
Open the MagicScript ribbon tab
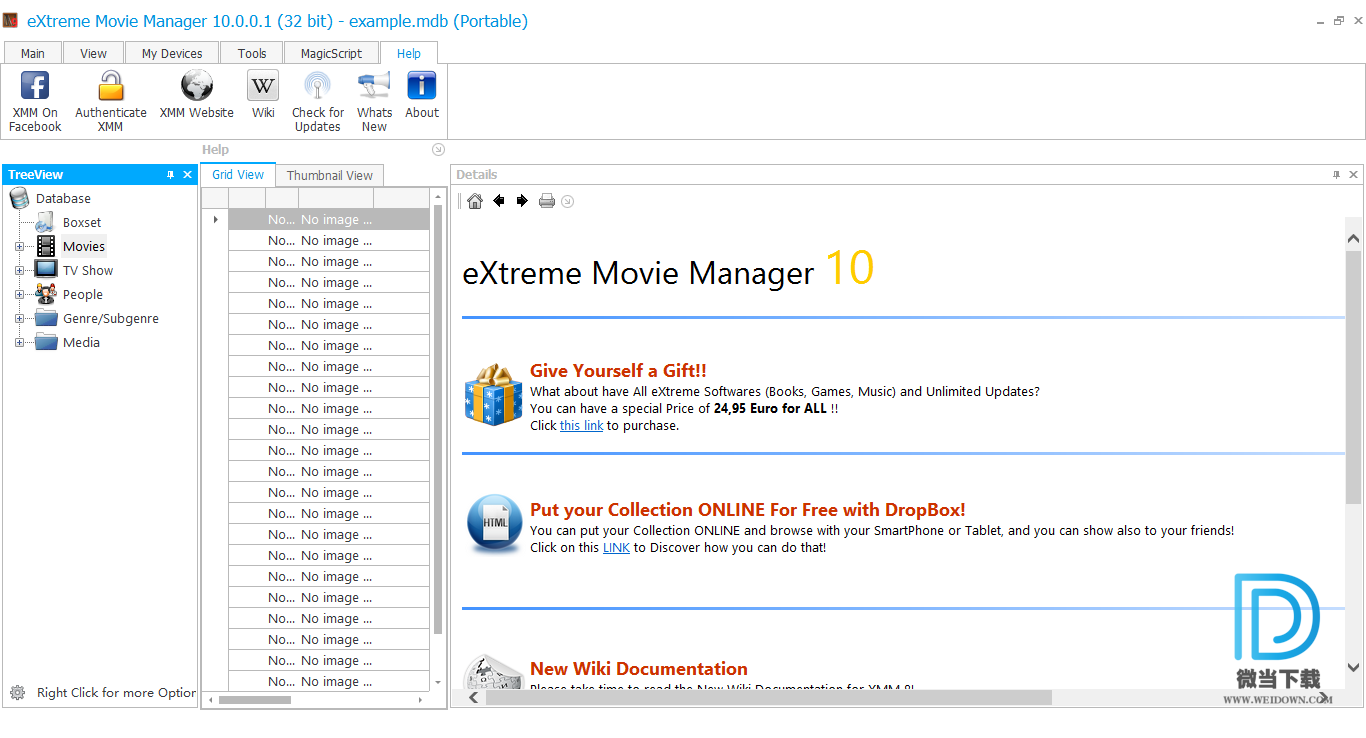(331, 54)
